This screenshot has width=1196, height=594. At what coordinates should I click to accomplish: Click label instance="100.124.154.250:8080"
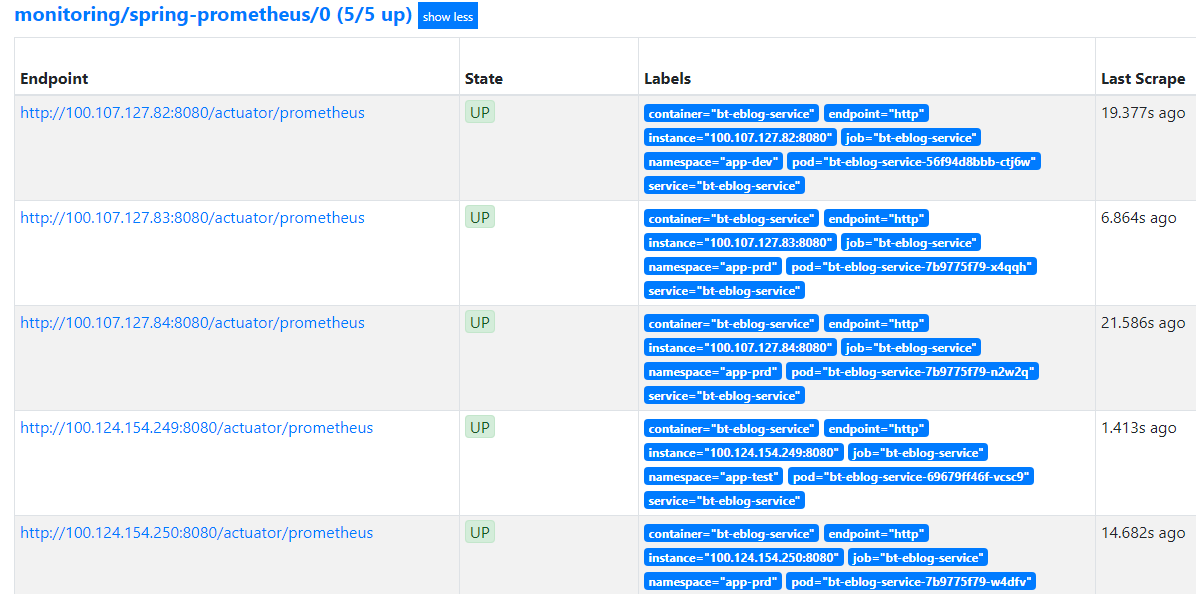coord(744,558)
